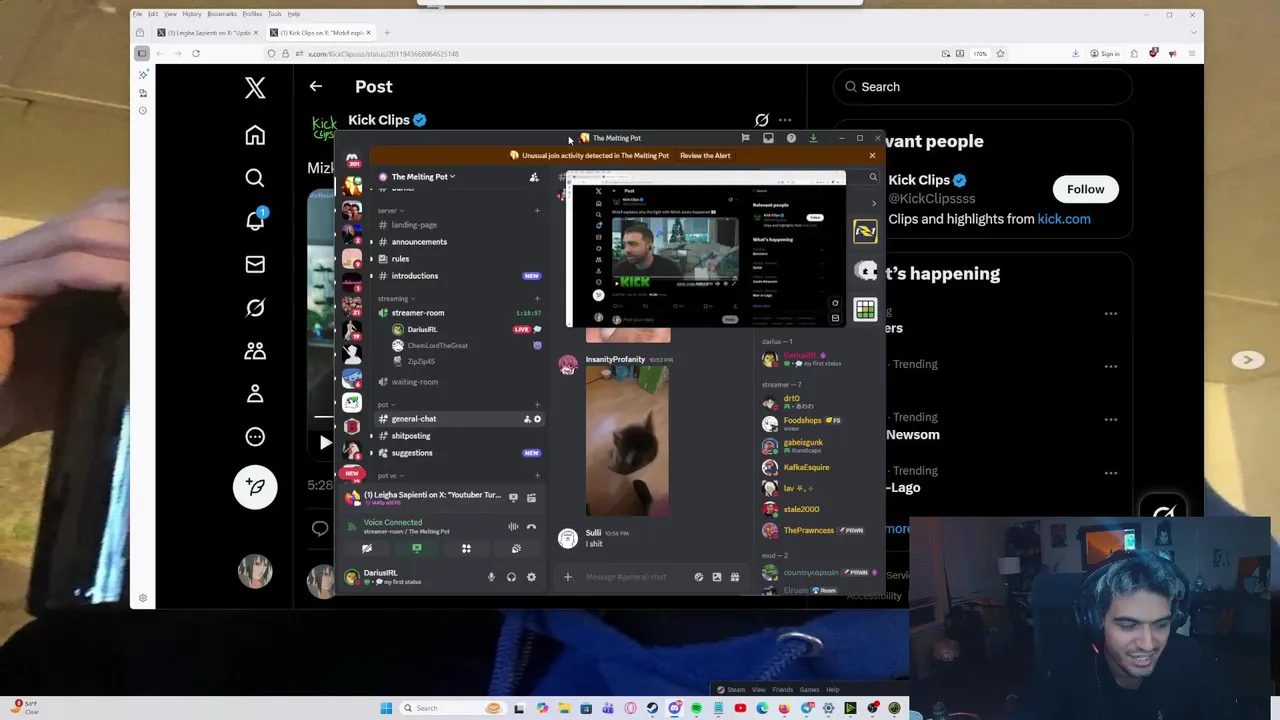Toggle Discord noise suppression icon
The width and height of the screenshot is (1280, 720).
pyautogui.click(x=513, y=526)
